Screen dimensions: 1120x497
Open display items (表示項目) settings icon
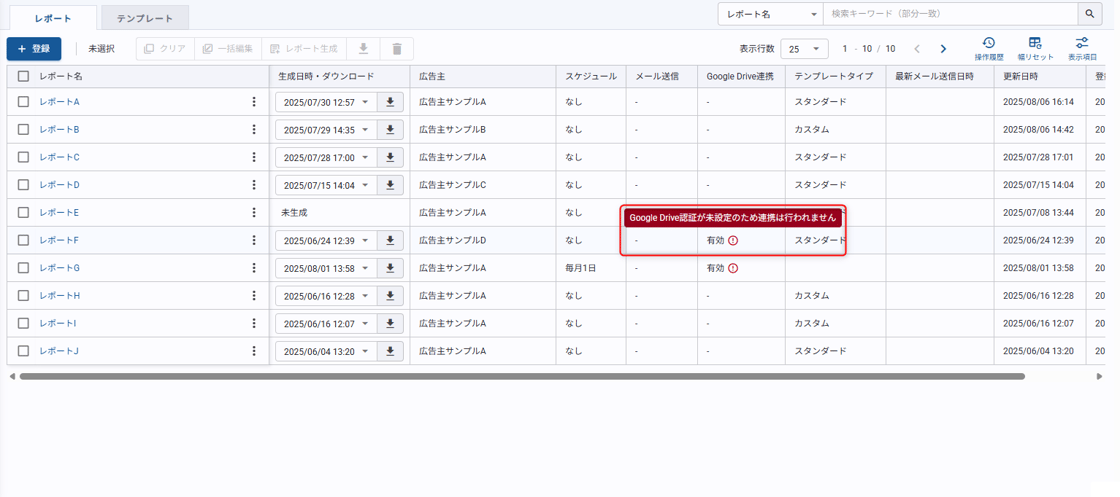tap(1082, 49)
